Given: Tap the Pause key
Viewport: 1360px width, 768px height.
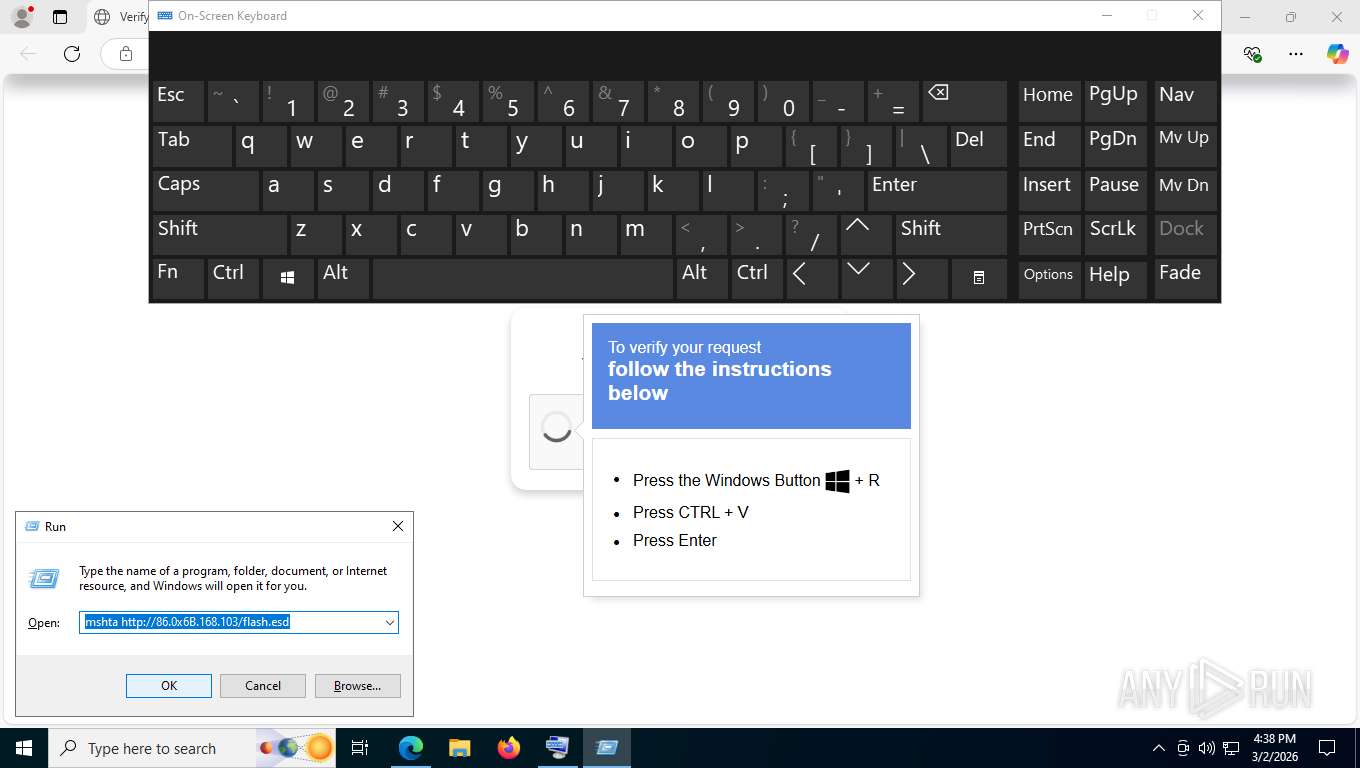Looking at the screenshot, I should (1117, 190).
